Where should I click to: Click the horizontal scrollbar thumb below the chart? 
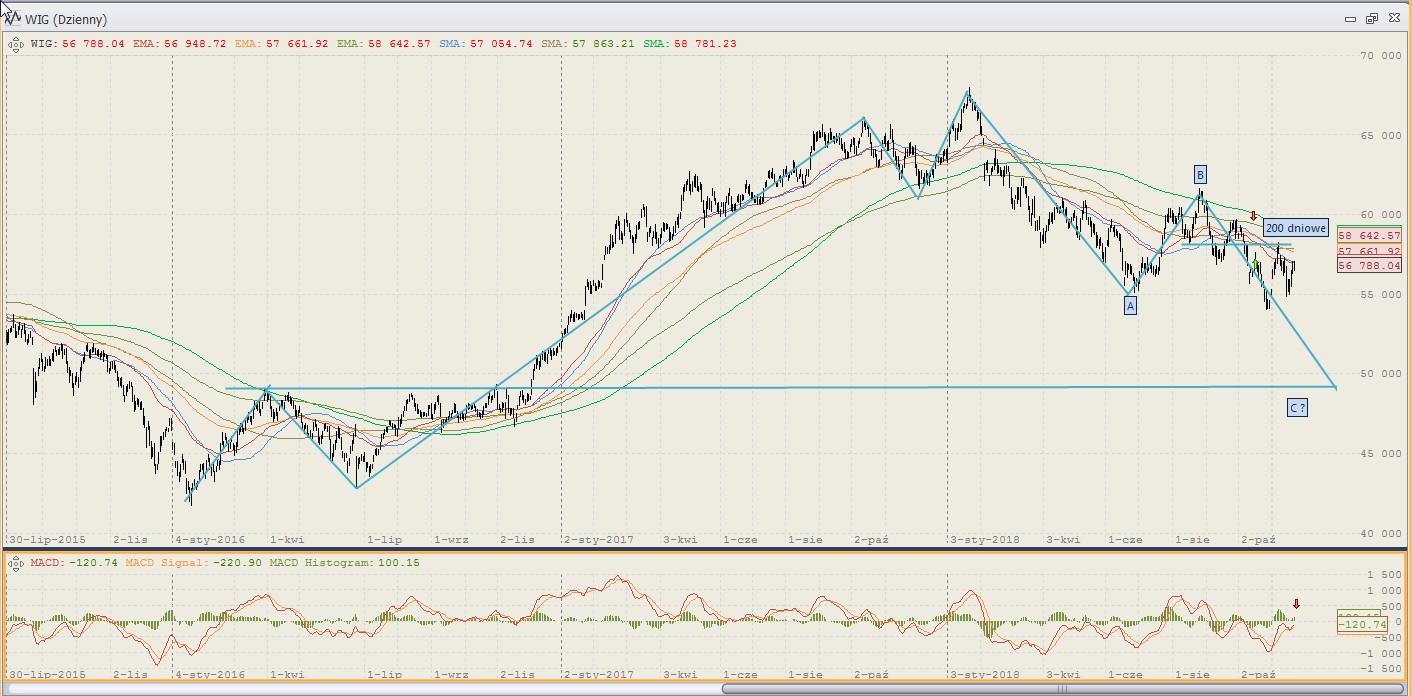tap(1065, 688)
